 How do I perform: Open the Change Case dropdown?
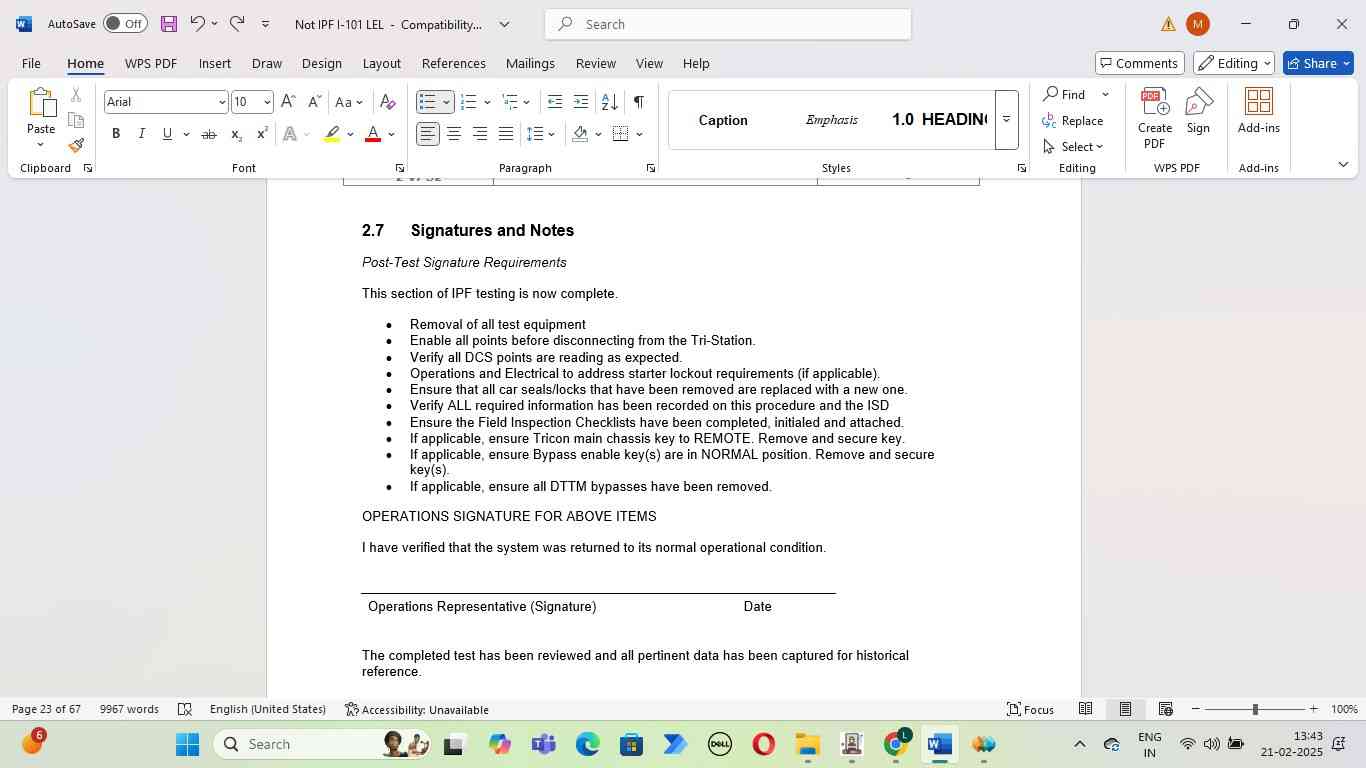tap(349, 102)
